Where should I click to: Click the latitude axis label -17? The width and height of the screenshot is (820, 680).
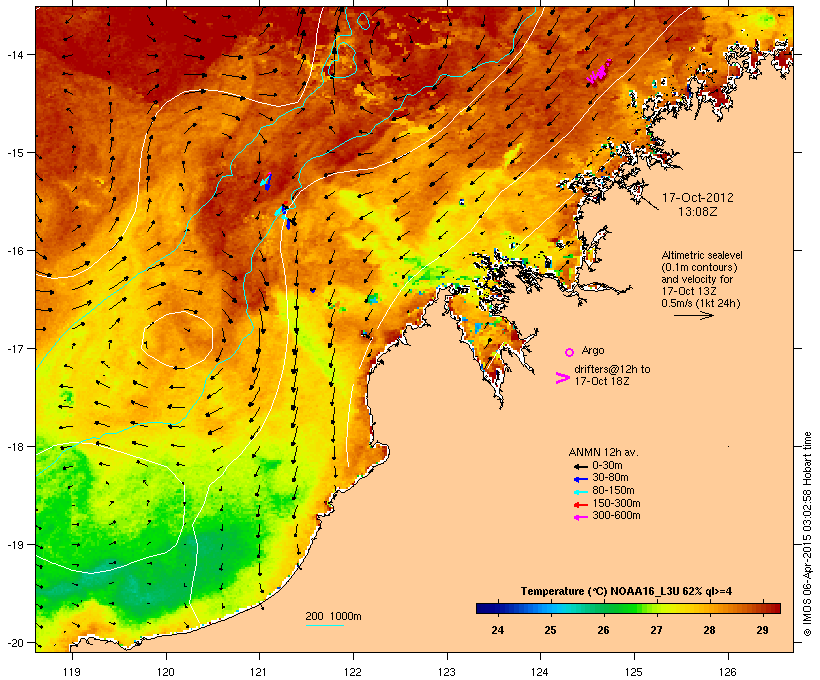(14, 349)
